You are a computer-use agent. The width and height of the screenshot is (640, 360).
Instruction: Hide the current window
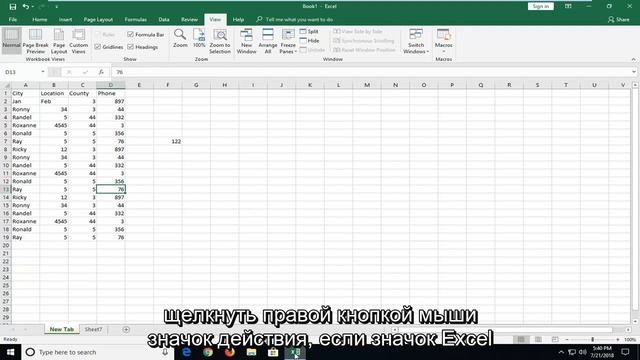click(310, 40)
